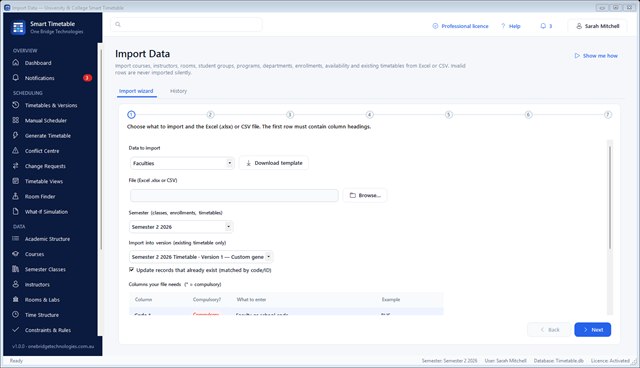Click wizard step 1 marker
This screenshot has width=640, height=368.
[x=131, y=115]
